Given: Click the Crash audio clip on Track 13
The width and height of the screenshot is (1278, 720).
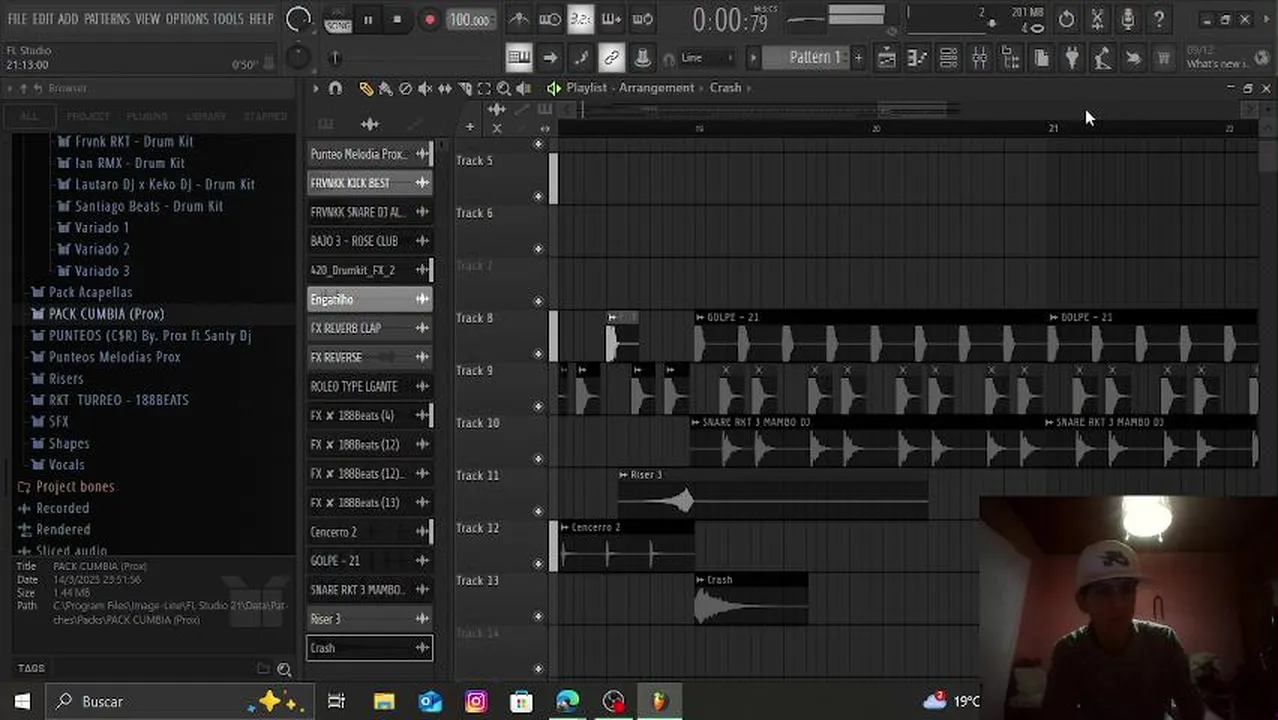Looking at the screenshot, I should point(751,598).
